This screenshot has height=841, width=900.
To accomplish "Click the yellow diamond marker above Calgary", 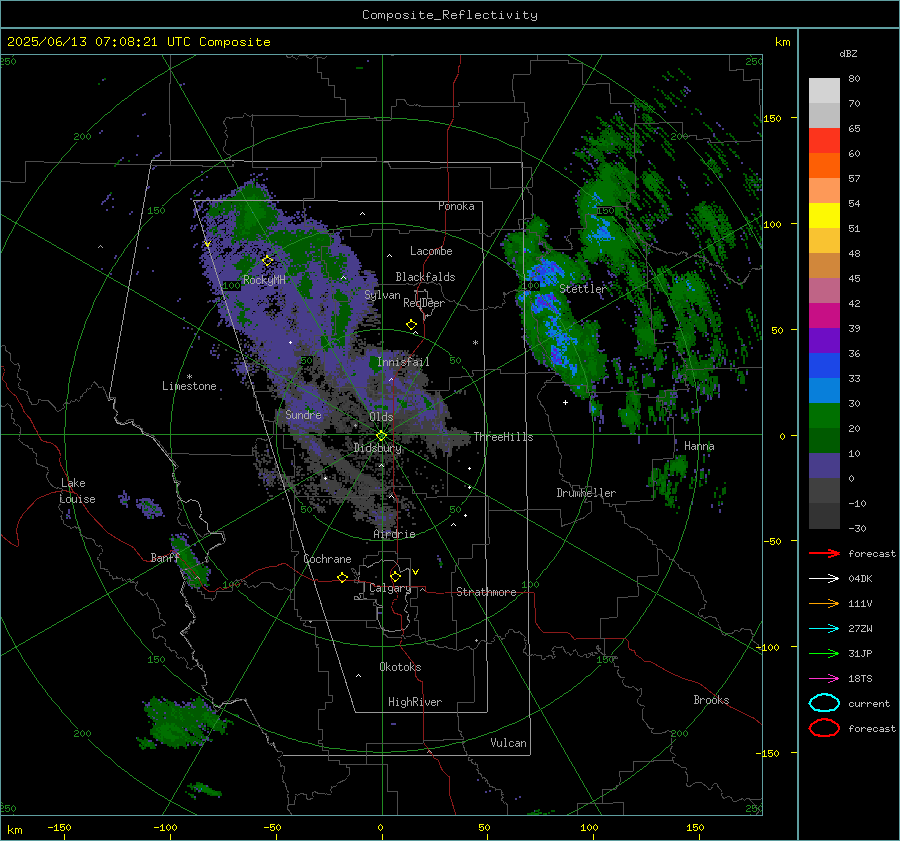I will tap(395, 576).
